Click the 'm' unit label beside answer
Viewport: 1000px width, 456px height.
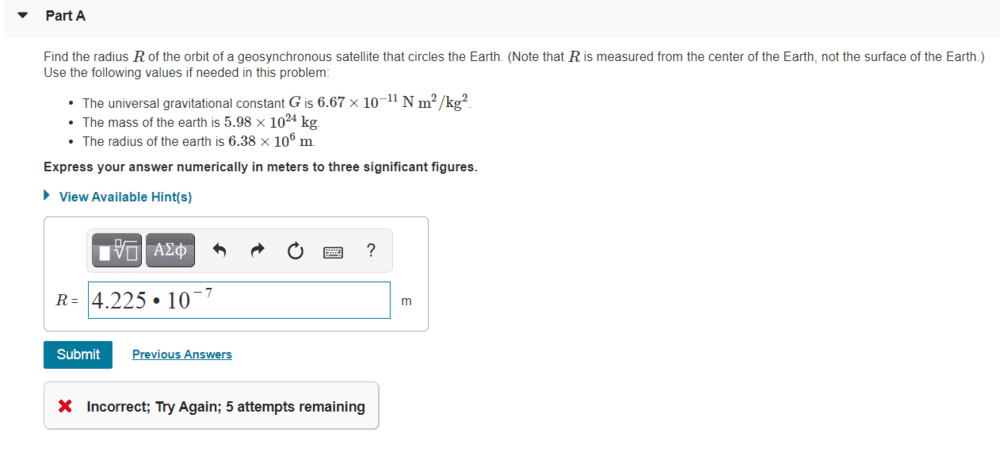[406, 300]
